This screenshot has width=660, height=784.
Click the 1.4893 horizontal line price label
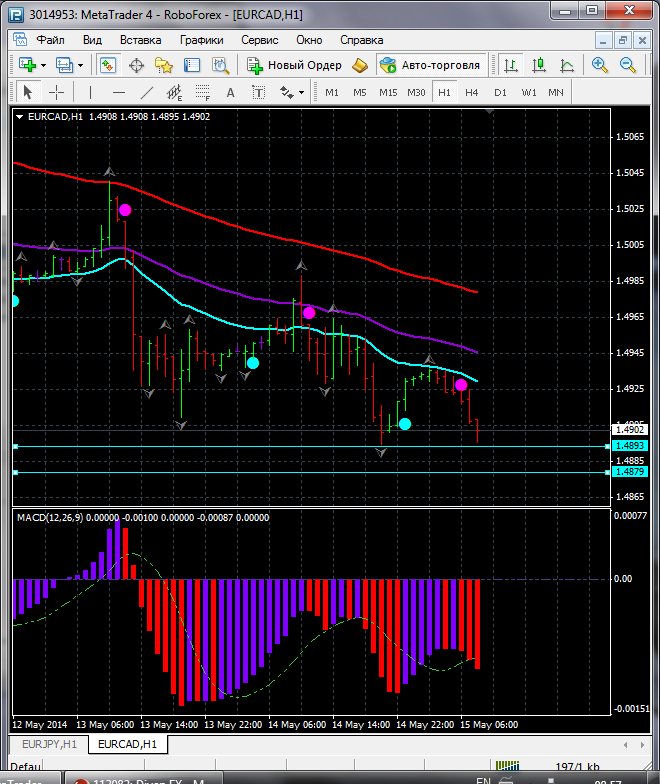(x=629, y=445)
